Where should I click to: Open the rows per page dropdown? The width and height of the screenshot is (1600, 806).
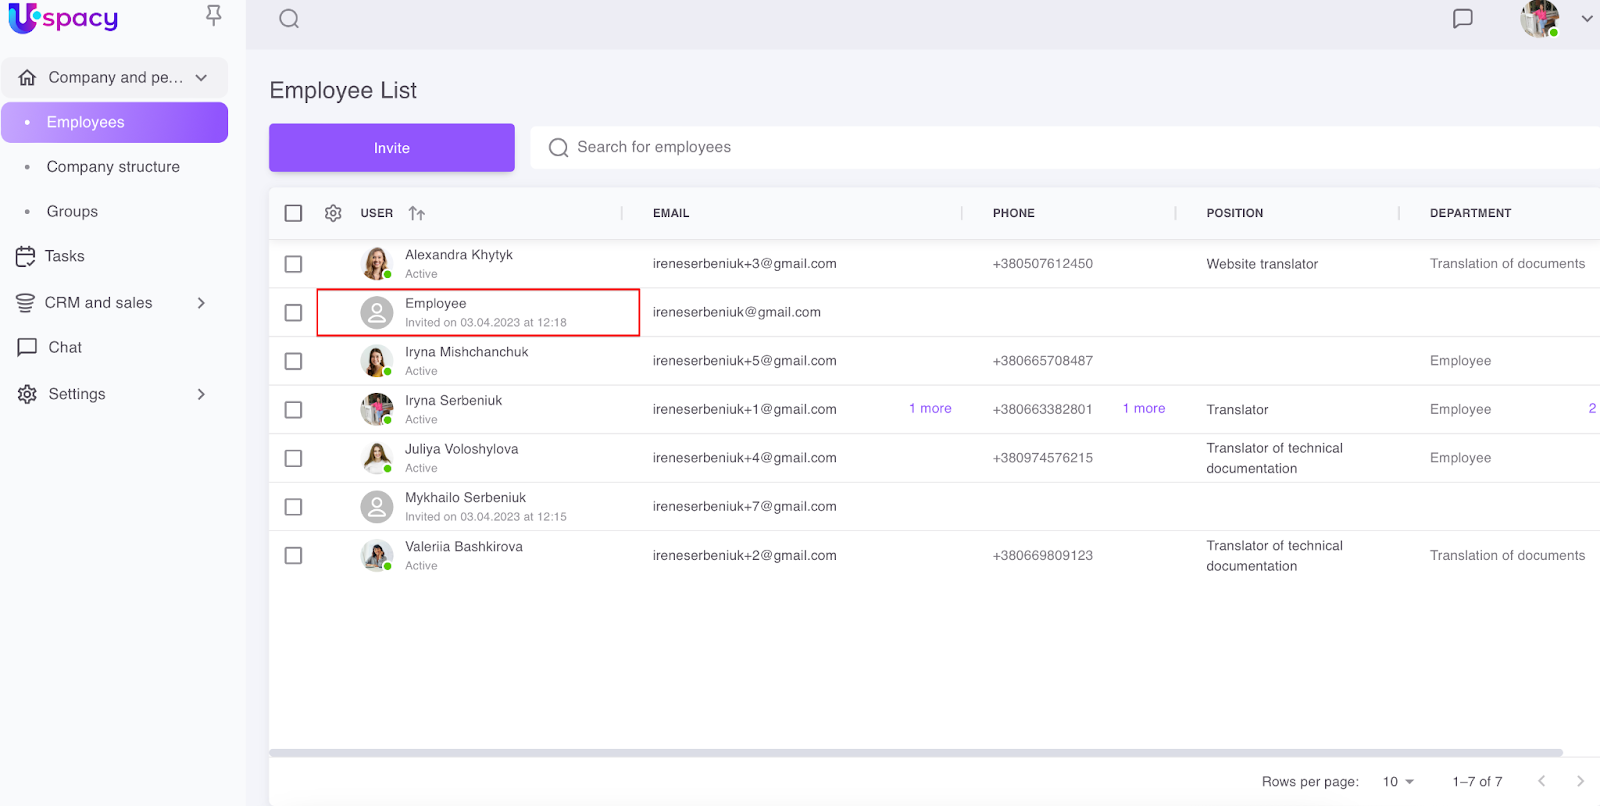tap(1398, 781)
